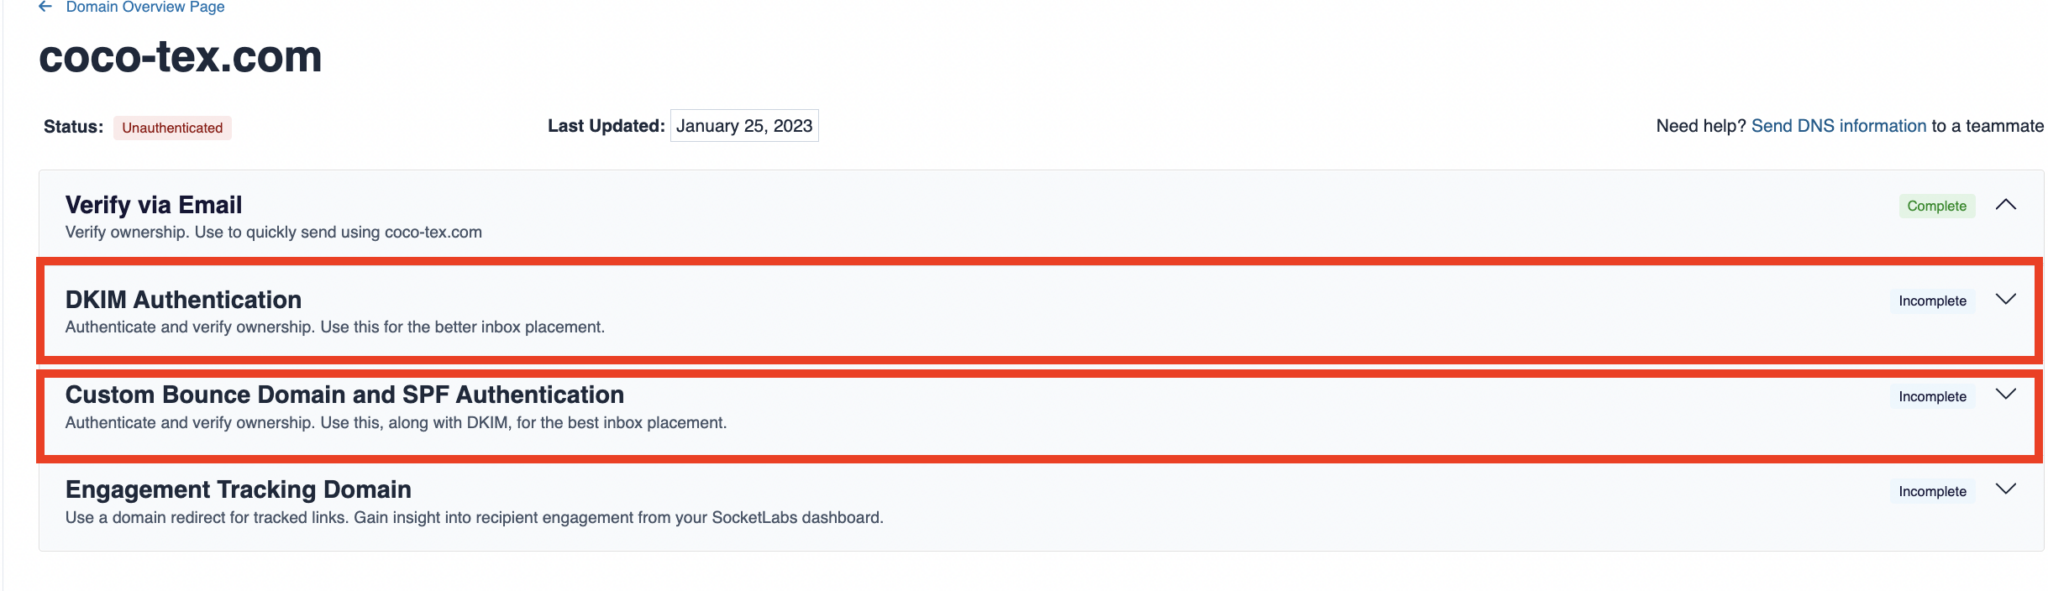Expand the DKIM Authentication section

coord(2004,299)
